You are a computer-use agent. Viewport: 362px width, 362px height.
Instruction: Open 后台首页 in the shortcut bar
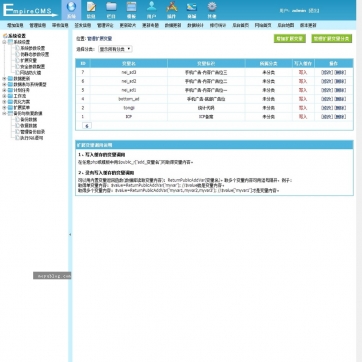coord(240,25)
